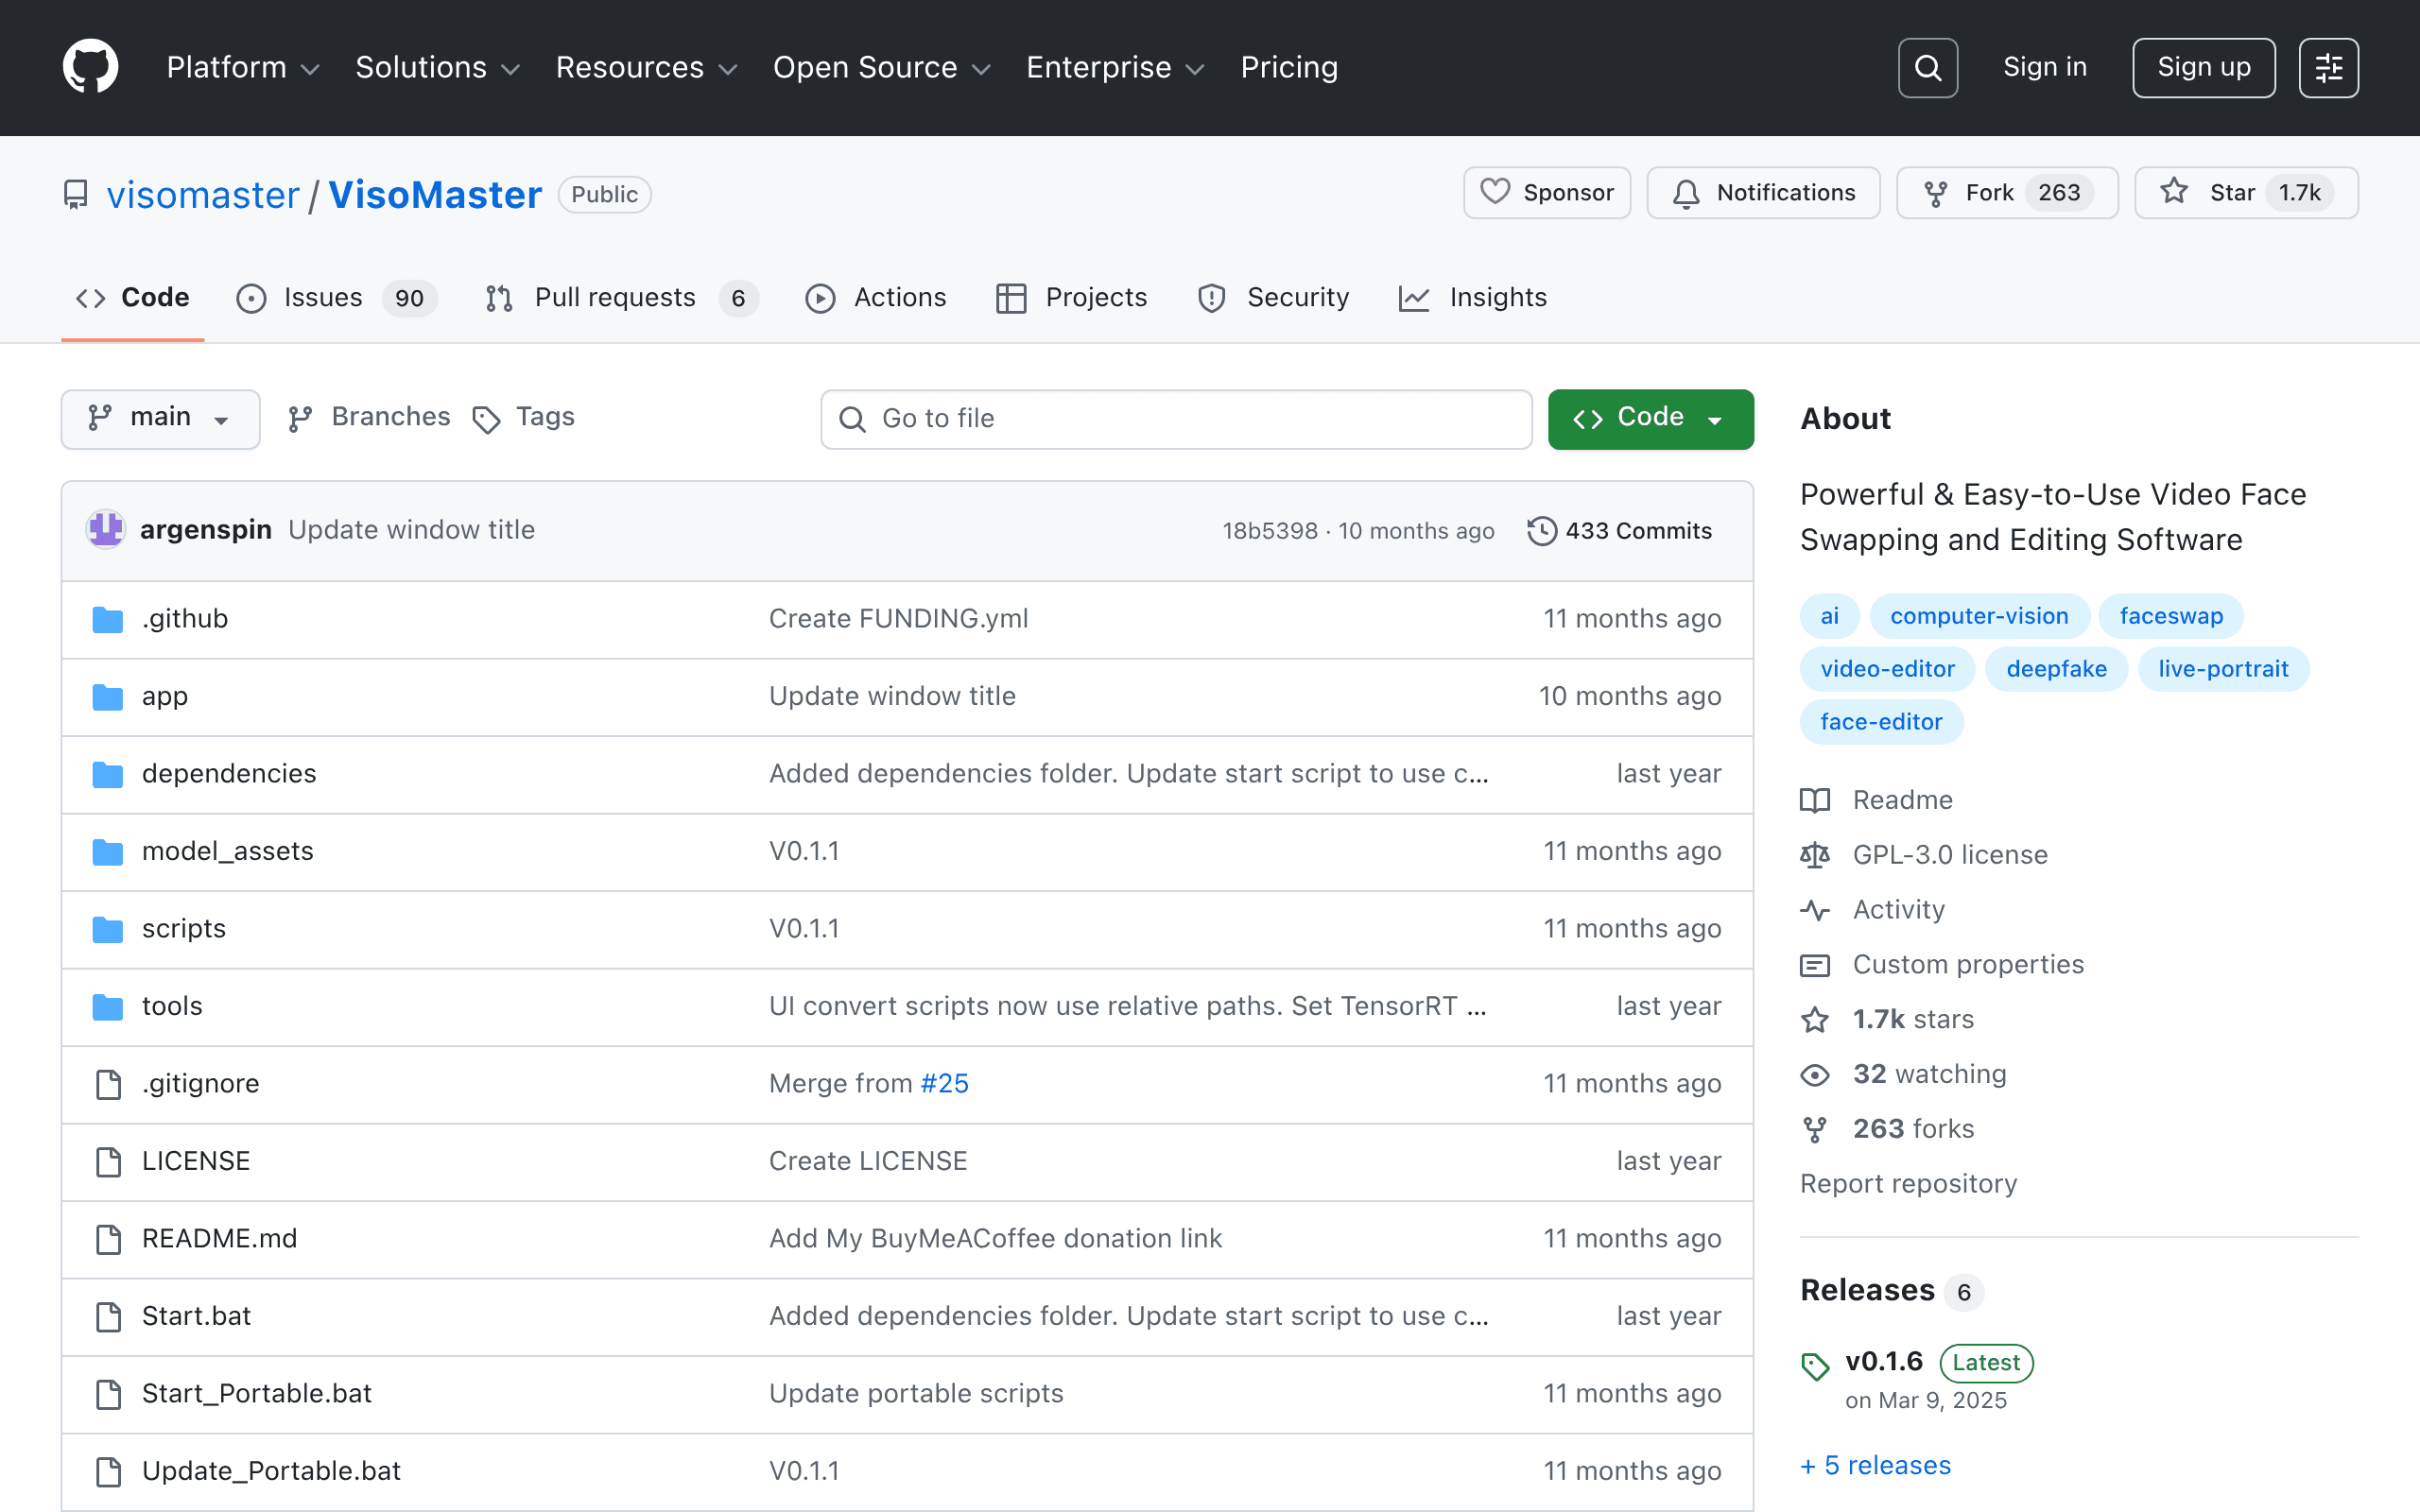Open the 433 Commits history
Screen dimensions: 2420x1512
[1620, 531]
